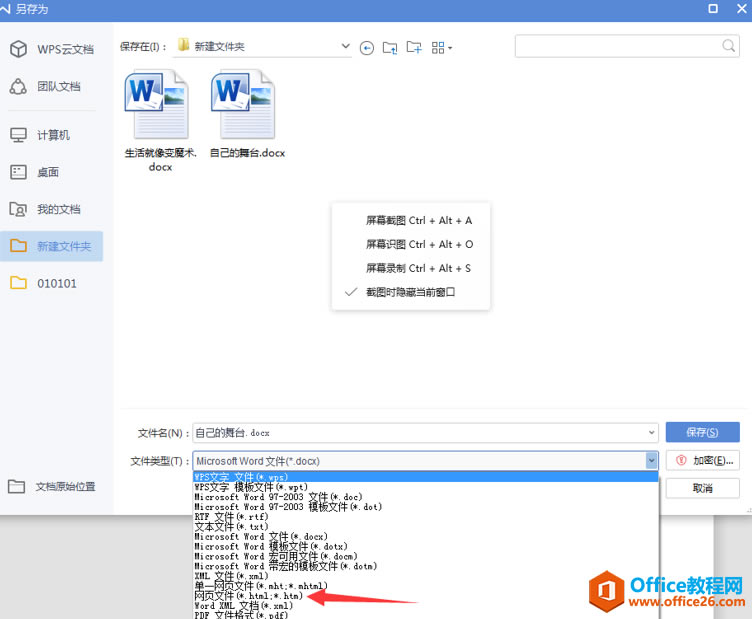Select Word 97-2003 模板文件(*.dot) type
The image size is (752, 619).
click(x=425, y=507)
